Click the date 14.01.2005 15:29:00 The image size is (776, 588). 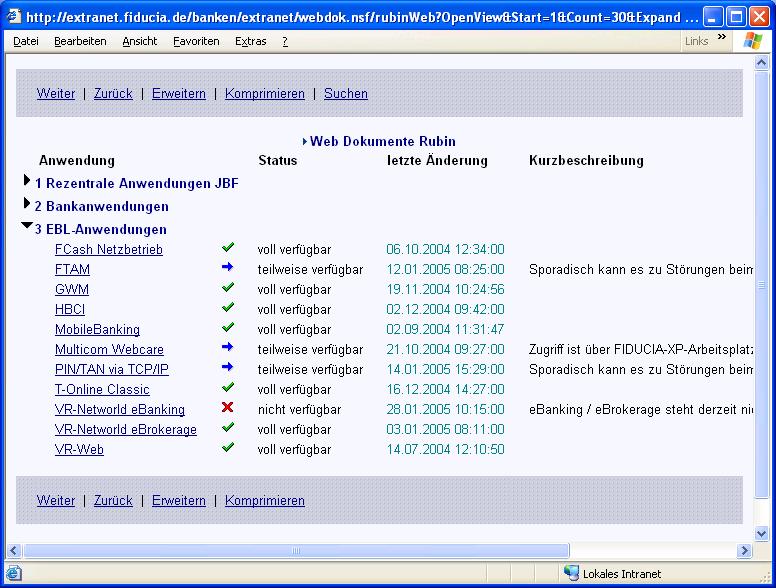[x=445, y=369]
